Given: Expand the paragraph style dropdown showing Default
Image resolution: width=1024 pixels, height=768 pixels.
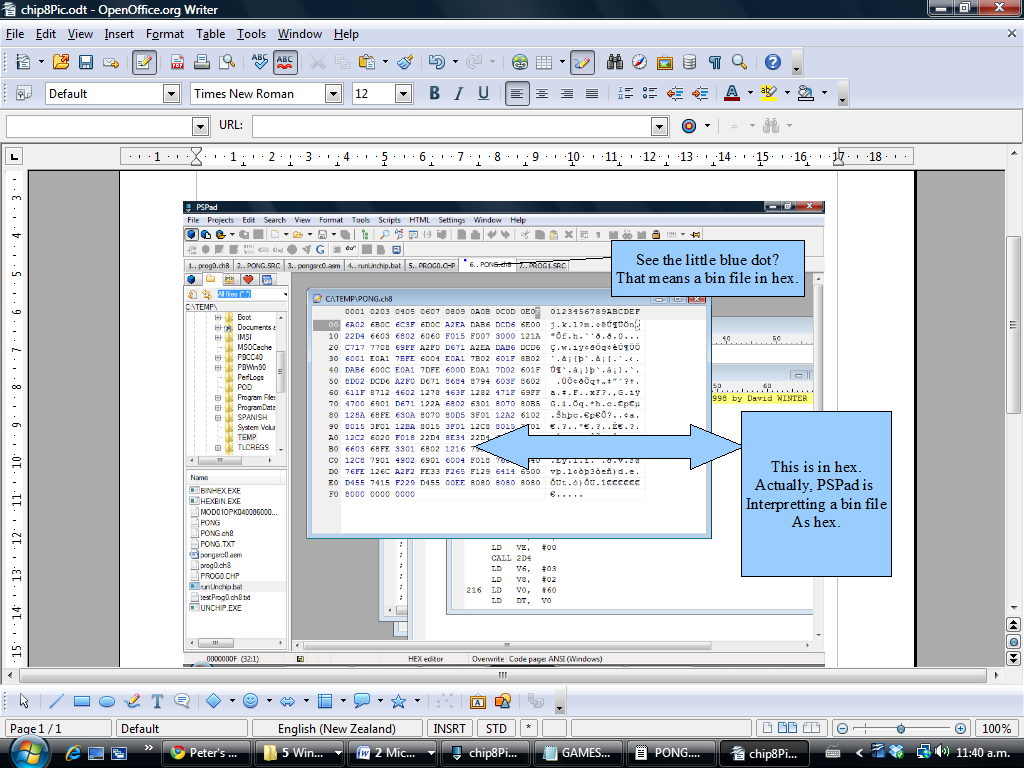Looking at the screenshot, I should 171,94.
